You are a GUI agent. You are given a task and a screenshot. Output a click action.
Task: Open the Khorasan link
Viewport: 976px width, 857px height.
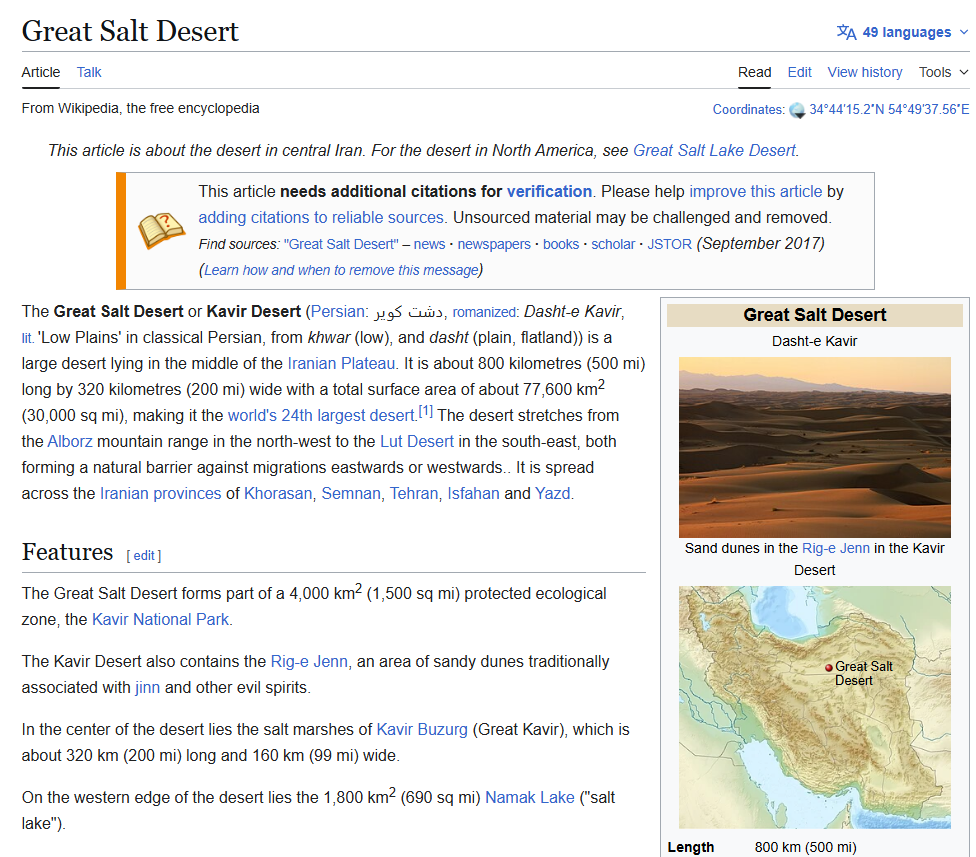coord(278,494)
